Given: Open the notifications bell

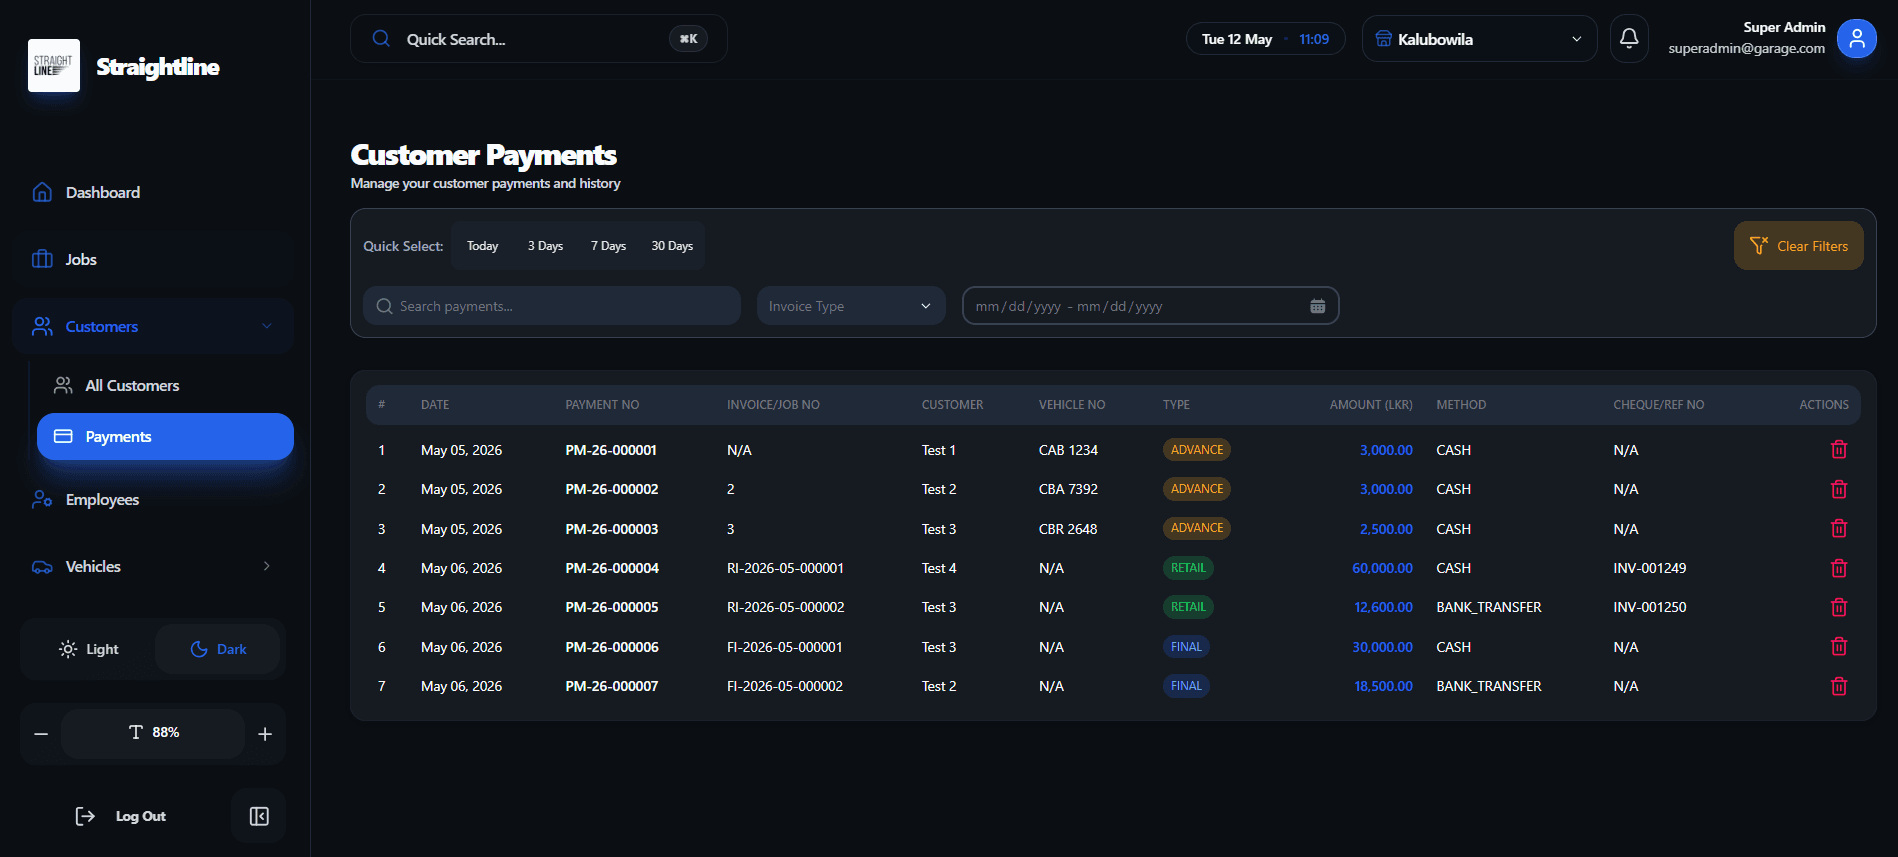Looking at the screenshot, I should (x=1629, y=39).
